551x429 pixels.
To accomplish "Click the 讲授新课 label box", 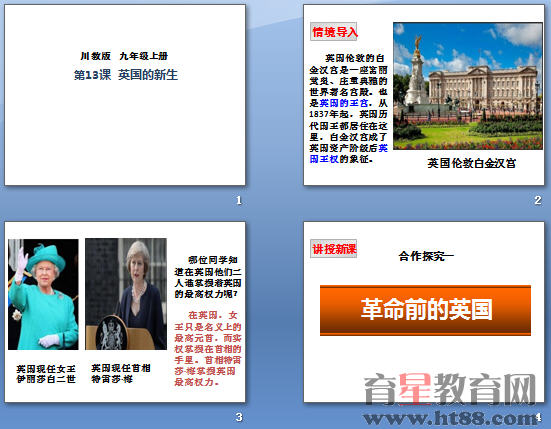I will [334, 249].
